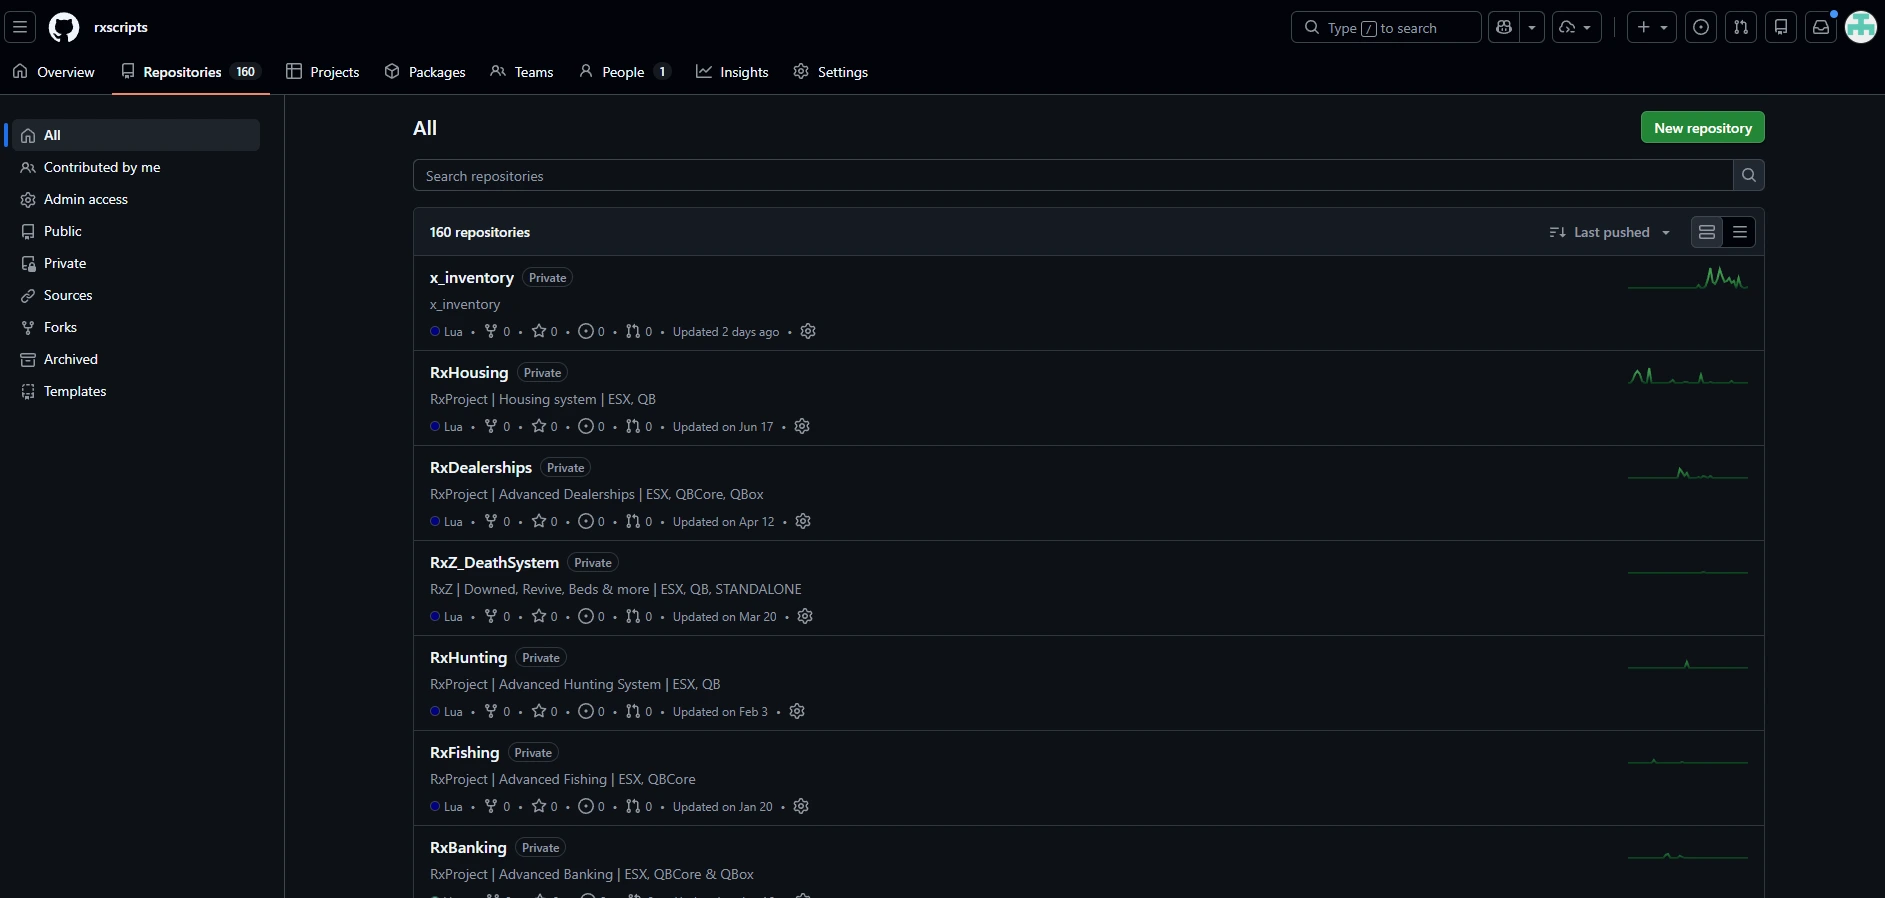Open settings gear for x_inventory
This screenshot has height=898, width=1885.
808,331
